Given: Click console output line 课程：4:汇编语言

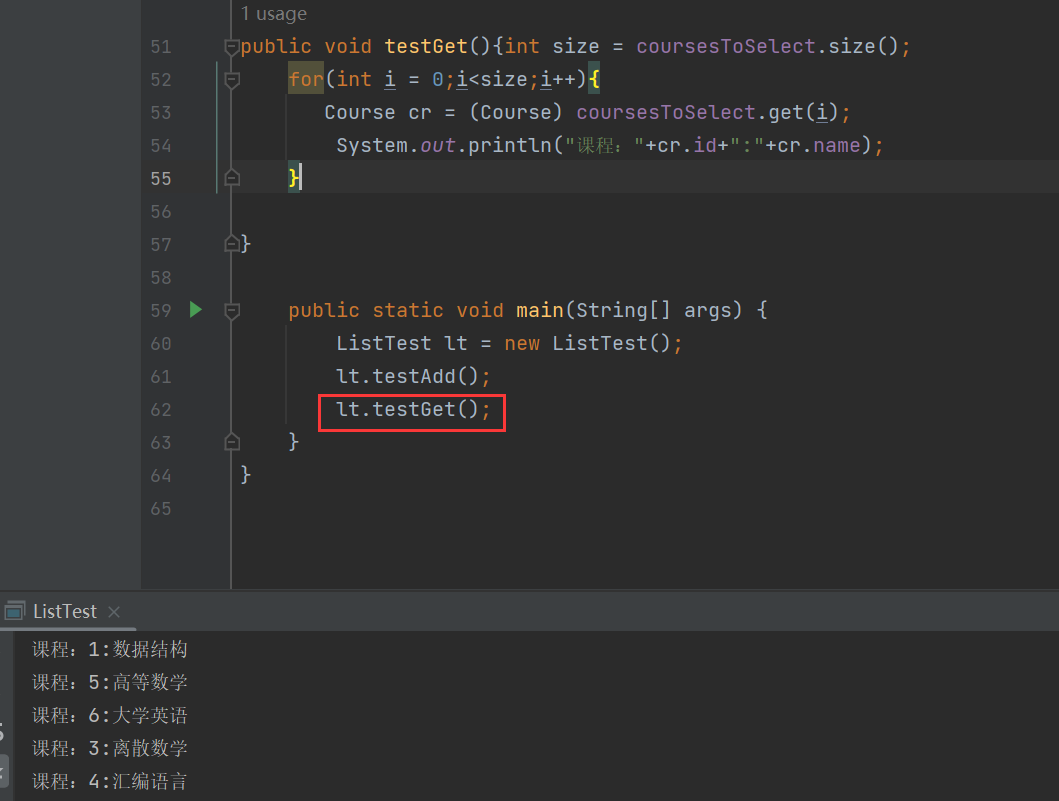Looking at the screenshot, I should click(x=110, y=781).
